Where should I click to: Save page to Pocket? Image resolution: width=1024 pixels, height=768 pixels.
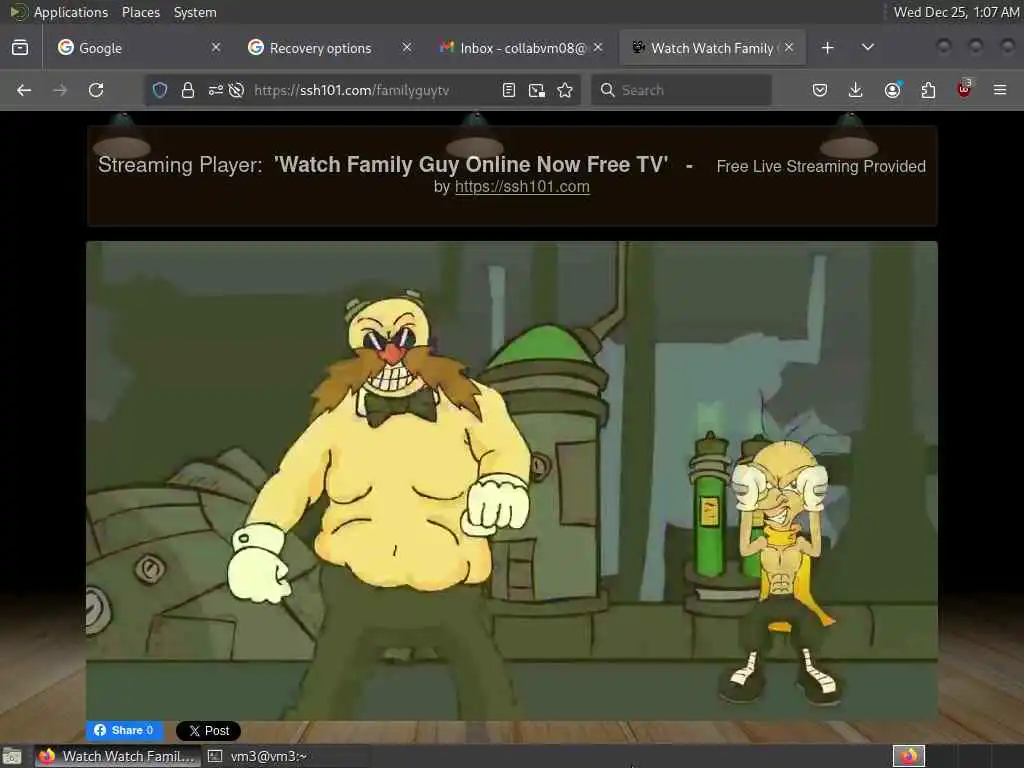[820, 90]
